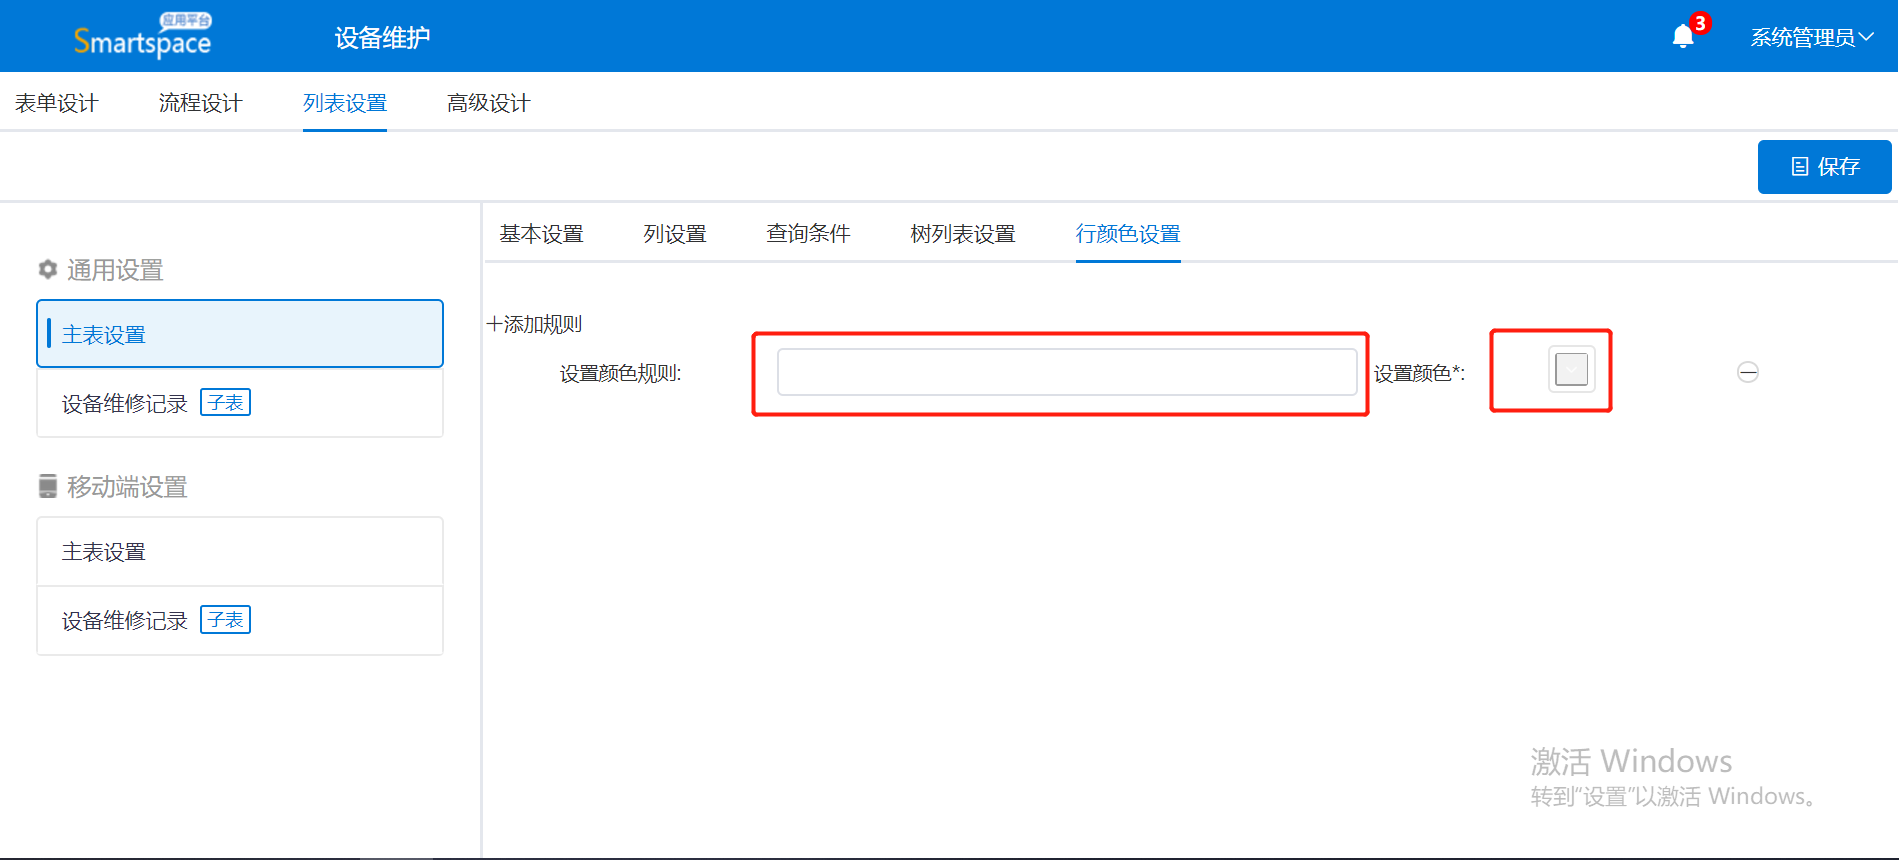Screen dimensions: 1899x860
Task: Open the notification bell
Action: click(x=1684, y=37)
